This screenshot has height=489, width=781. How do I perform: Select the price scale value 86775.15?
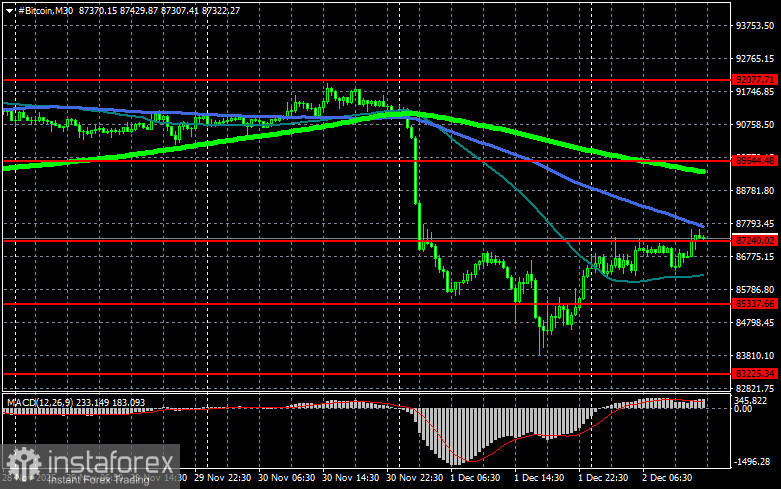[x=755, y=256]
